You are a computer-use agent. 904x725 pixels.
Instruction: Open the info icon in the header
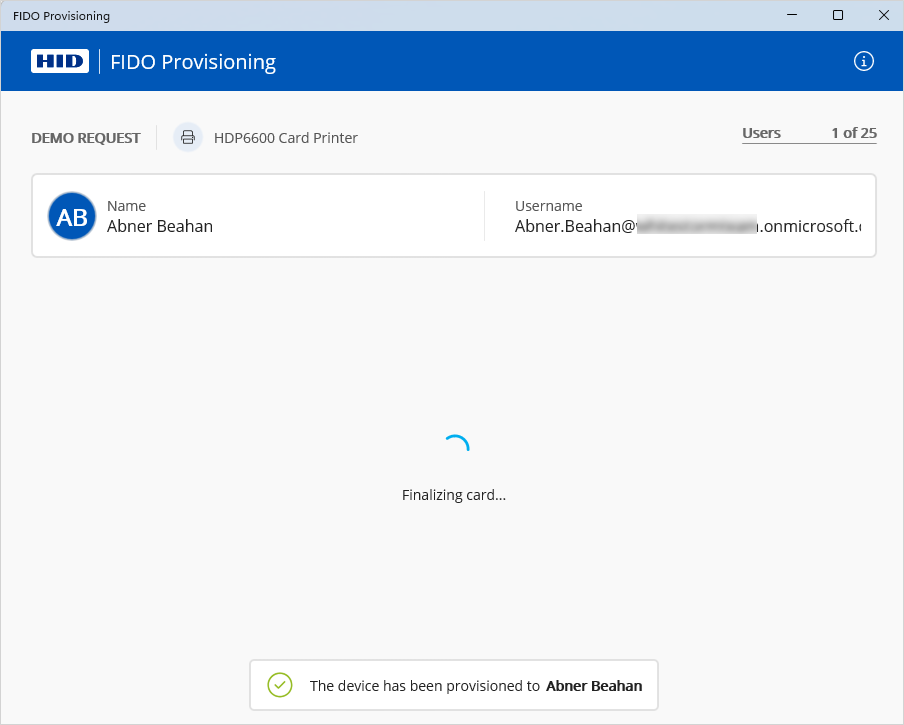(864, 61)
